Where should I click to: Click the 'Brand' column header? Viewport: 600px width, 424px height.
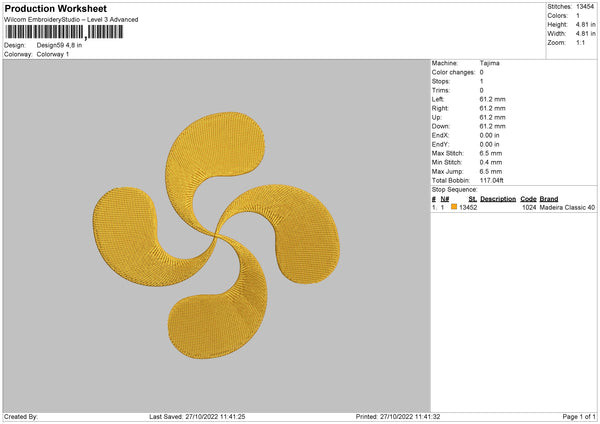[549, 199]
